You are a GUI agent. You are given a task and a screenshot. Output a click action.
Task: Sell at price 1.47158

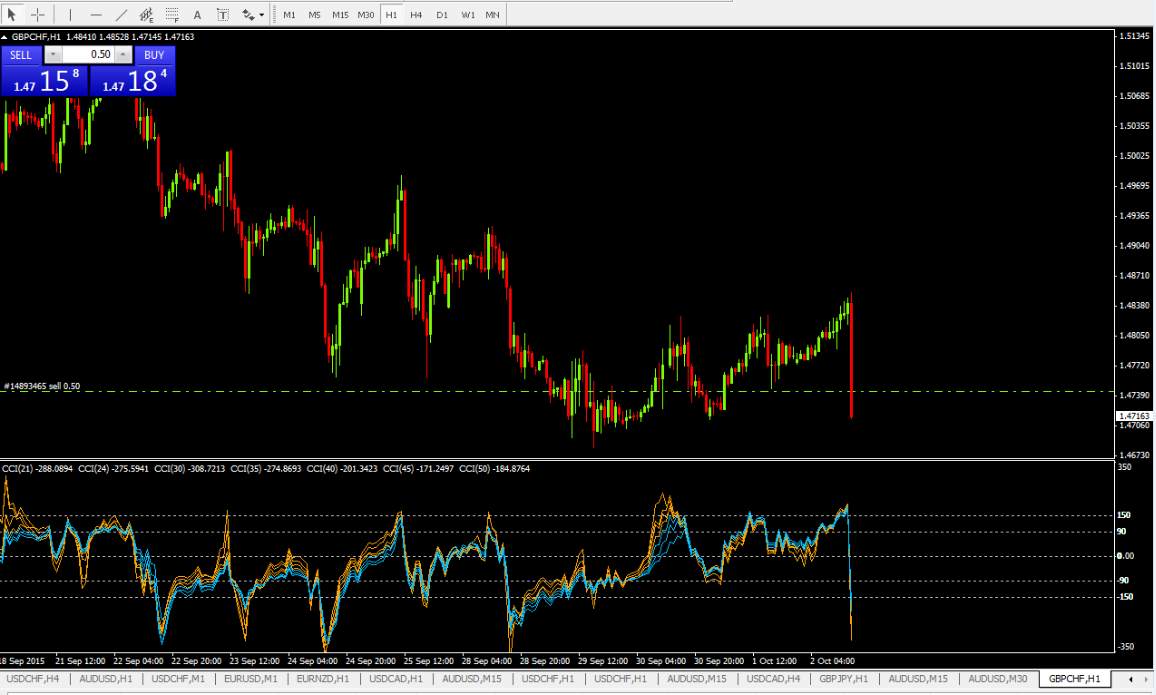click(45, 81)
